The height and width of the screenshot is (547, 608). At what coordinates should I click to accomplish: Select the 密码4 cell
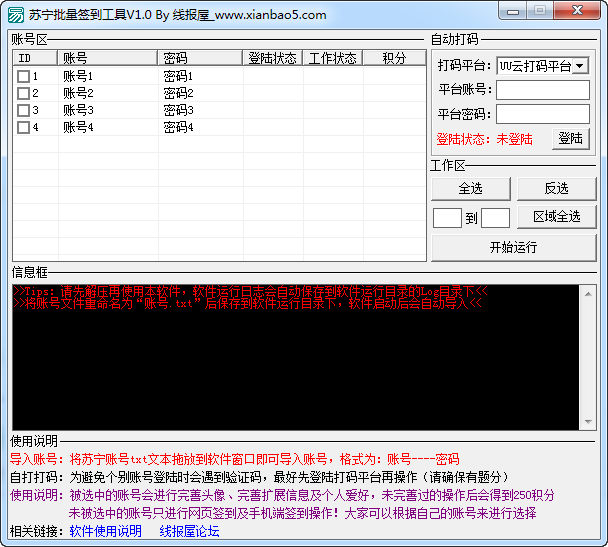point(178,128)
